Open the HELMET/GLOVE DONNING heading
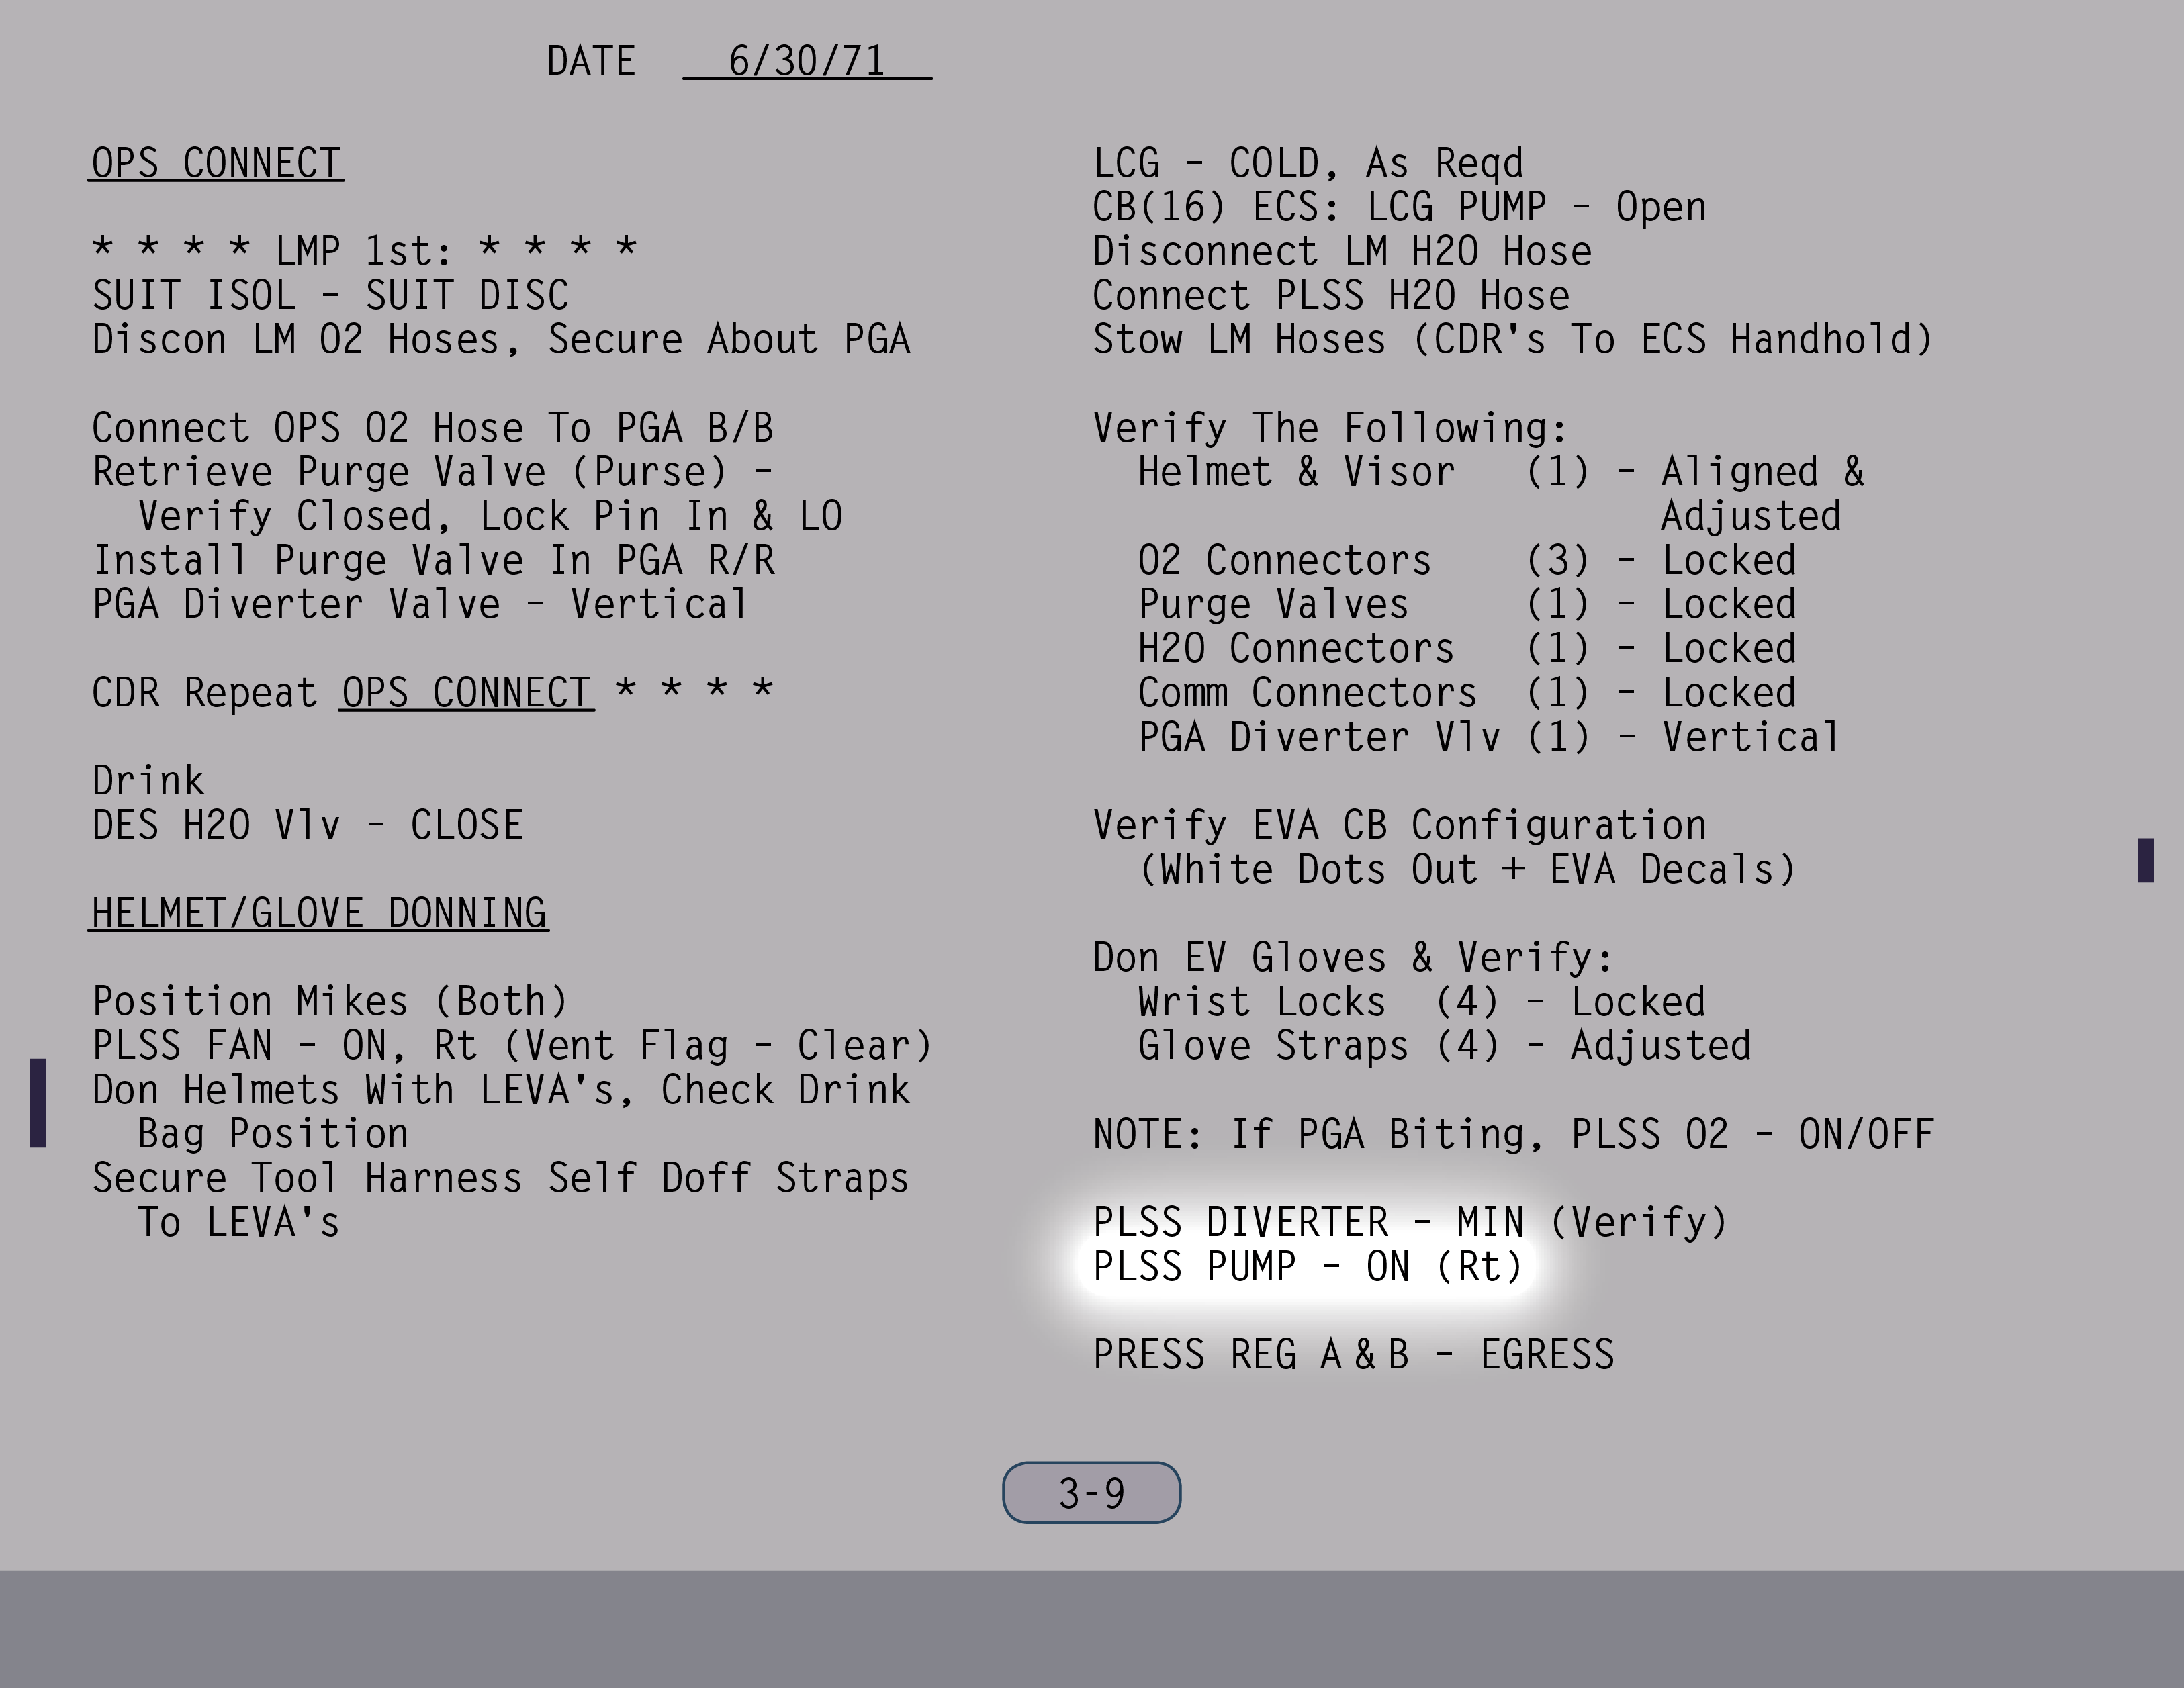Viewport: 2184px width, 1688px height. pos(318,913)
